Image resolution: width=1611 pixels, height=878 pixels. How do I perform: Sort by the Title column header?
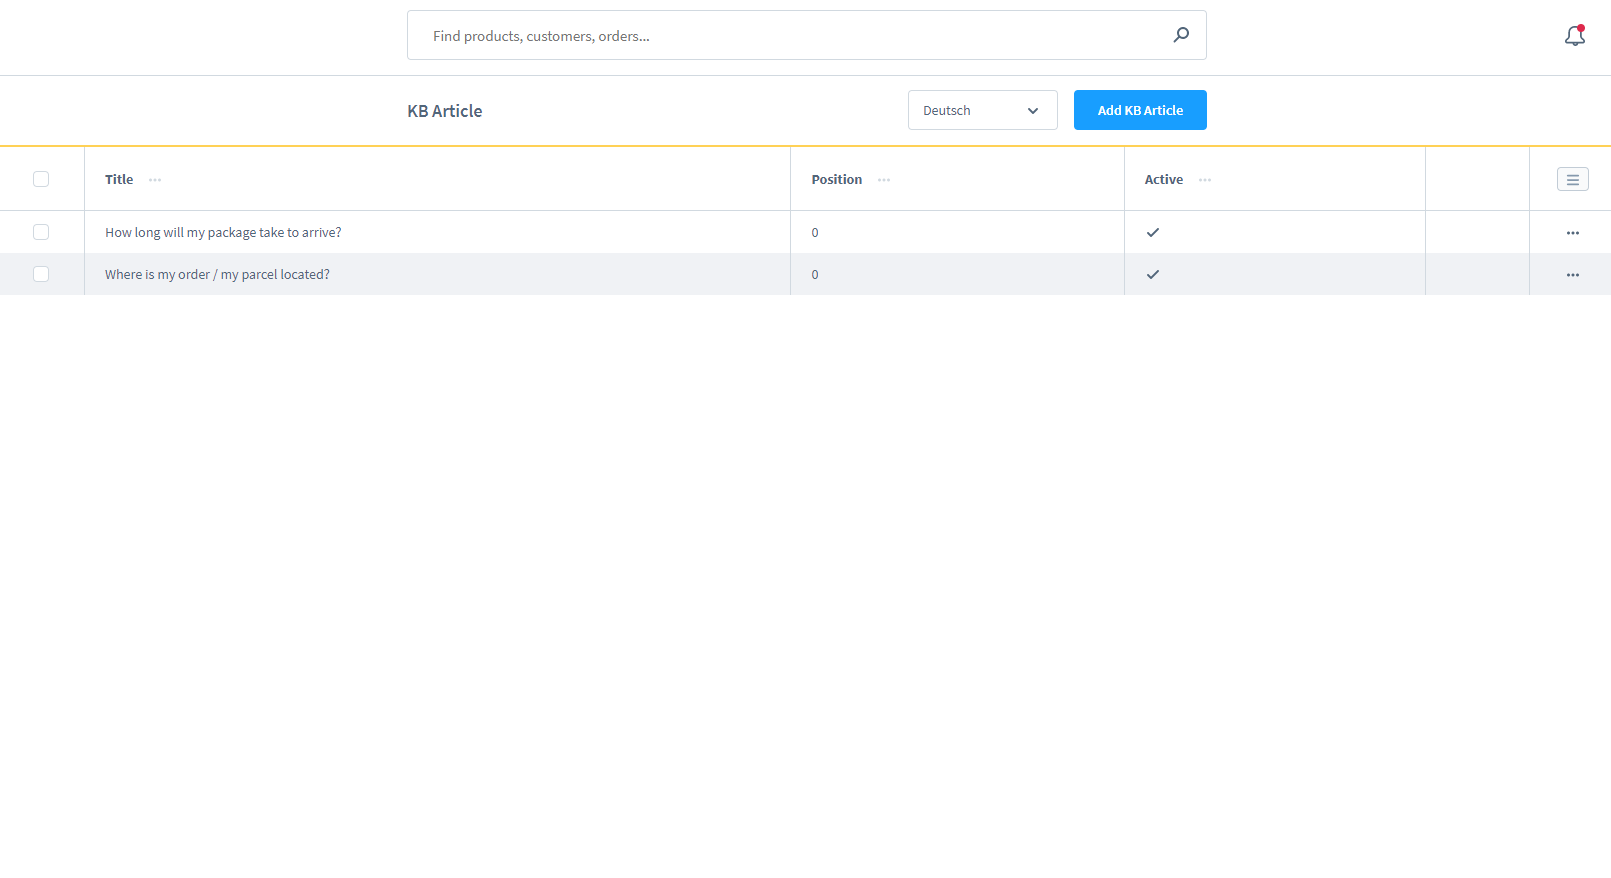[119, 180]
